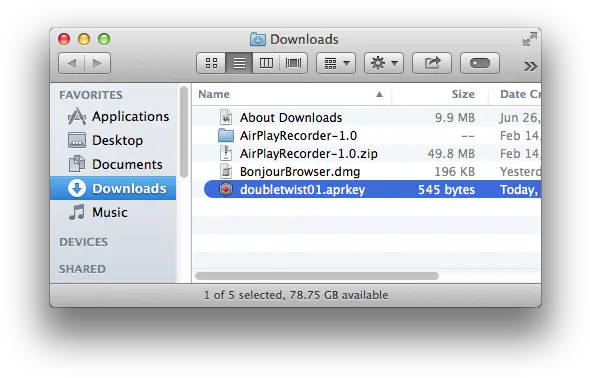Select the About Downloads file

[x=367, y=117]
